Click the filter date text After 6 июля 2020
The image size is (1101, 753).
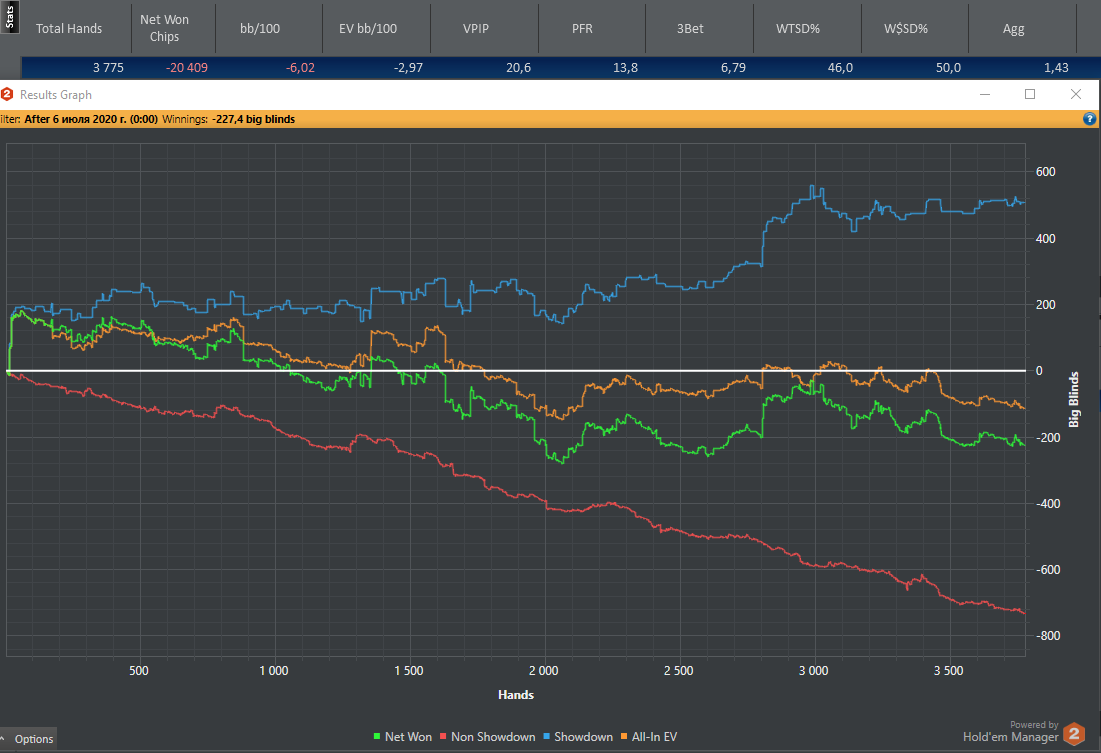point(91,119)
